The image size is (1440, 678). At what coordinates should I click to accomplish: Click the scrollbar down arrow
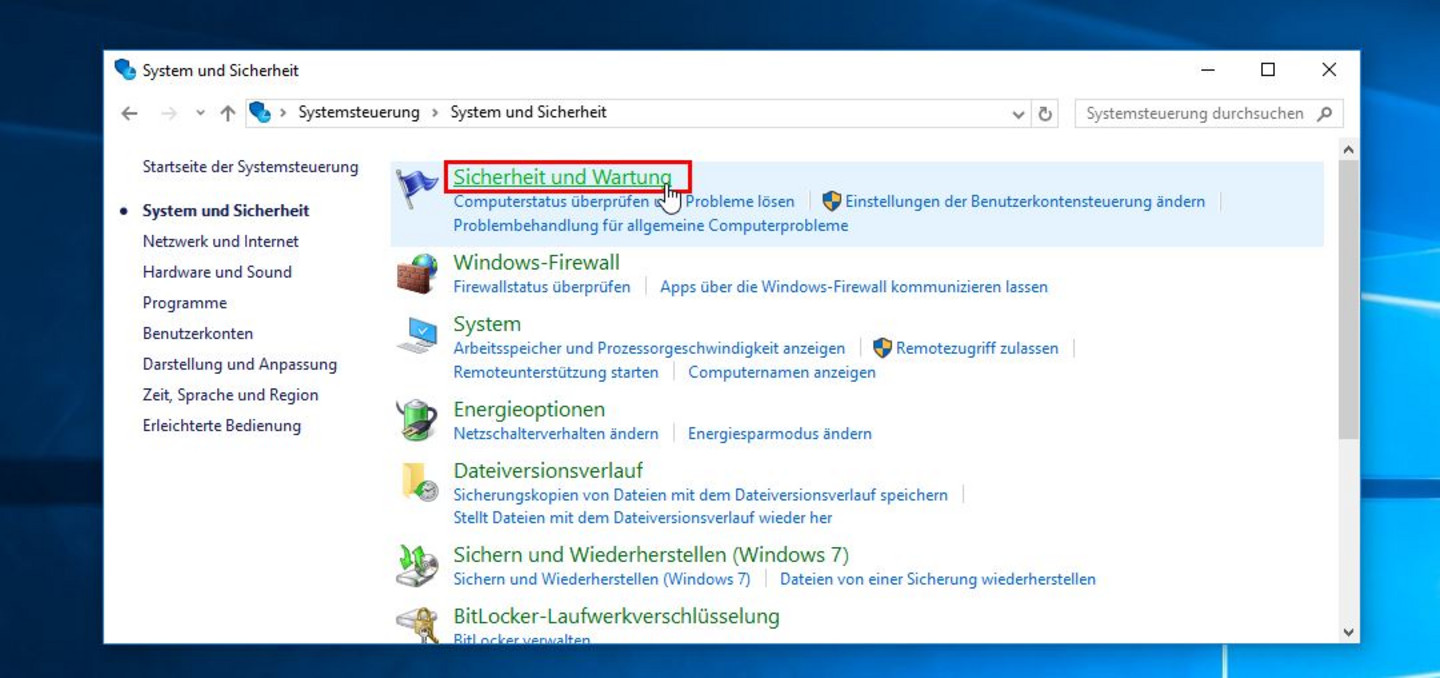click(1348, 632)
